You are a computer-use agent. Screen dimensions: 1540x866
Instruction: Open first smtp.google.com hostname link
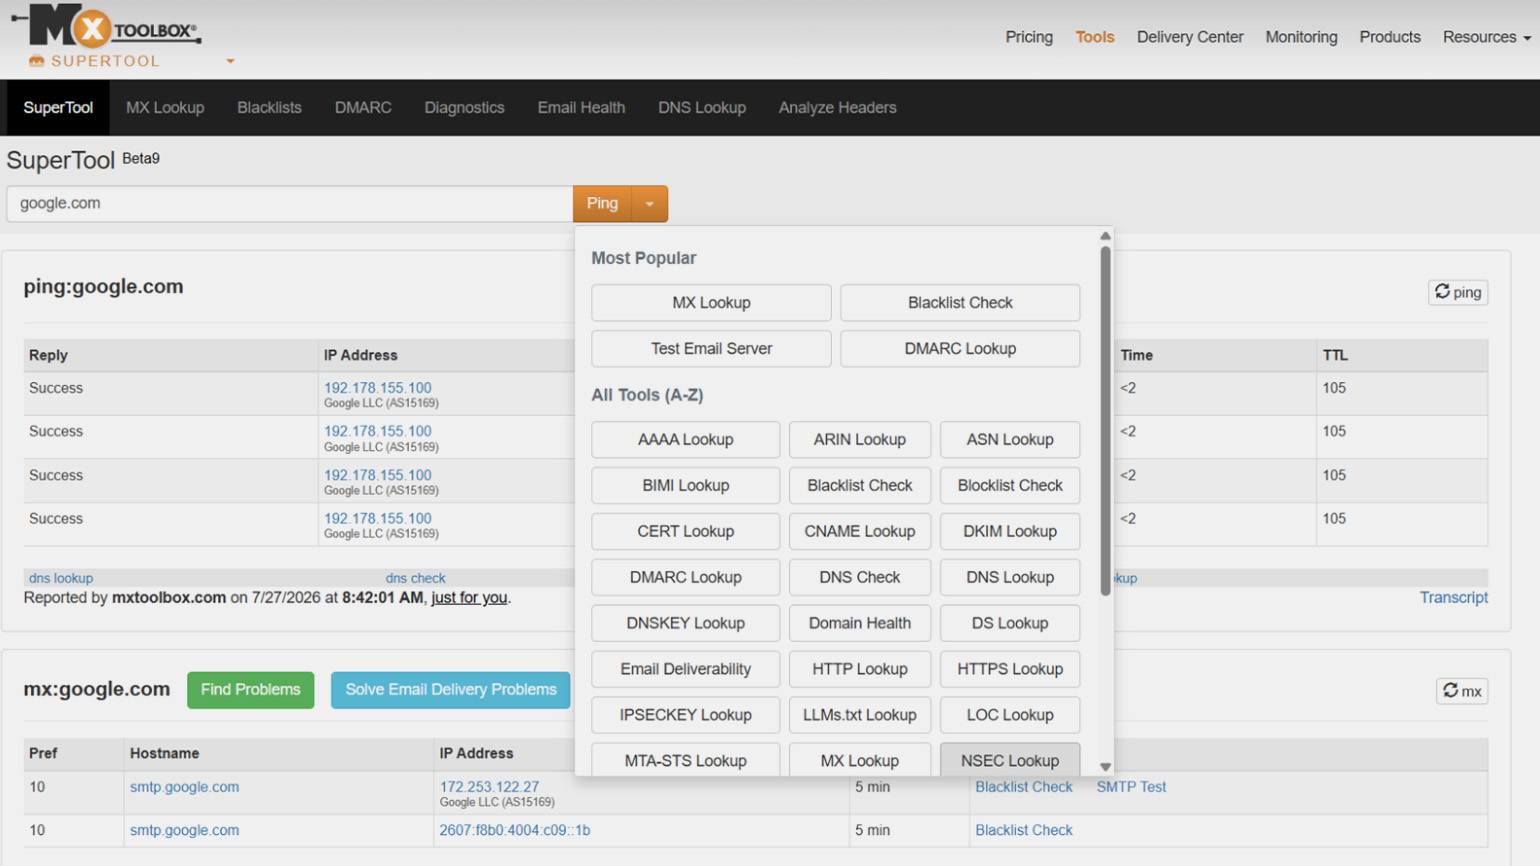184,787
